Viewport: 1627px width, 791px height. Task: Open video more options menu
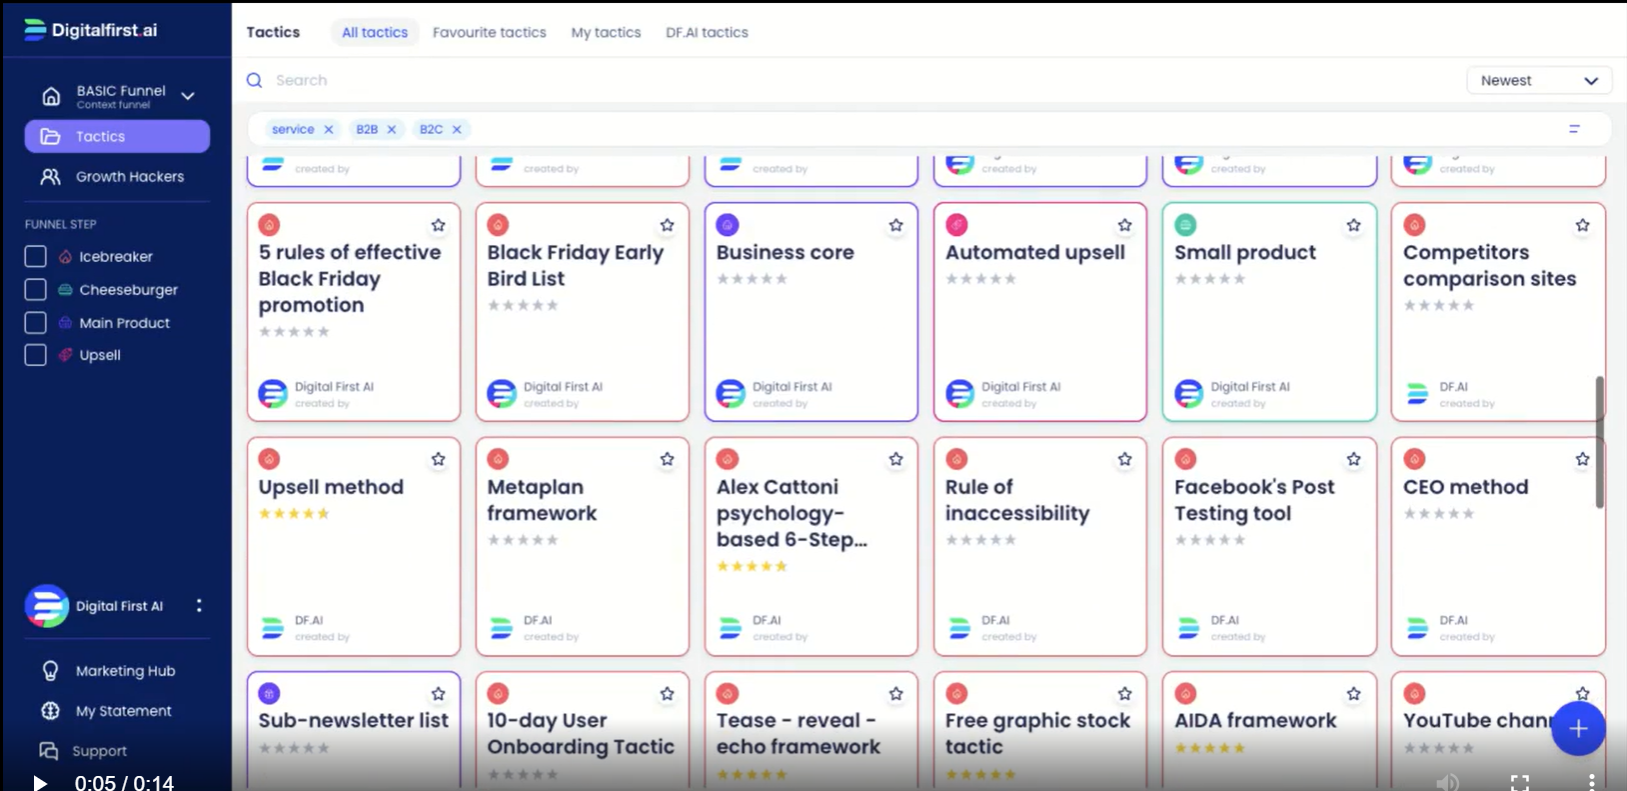tap(1591, 782)
